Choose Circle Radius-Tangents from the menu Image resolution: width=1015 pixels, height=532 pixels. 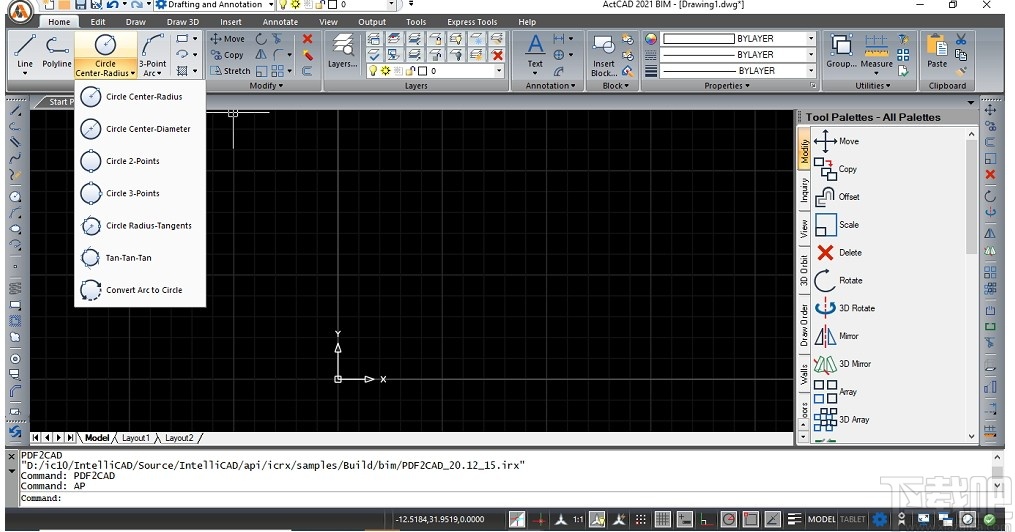(140, 226)
